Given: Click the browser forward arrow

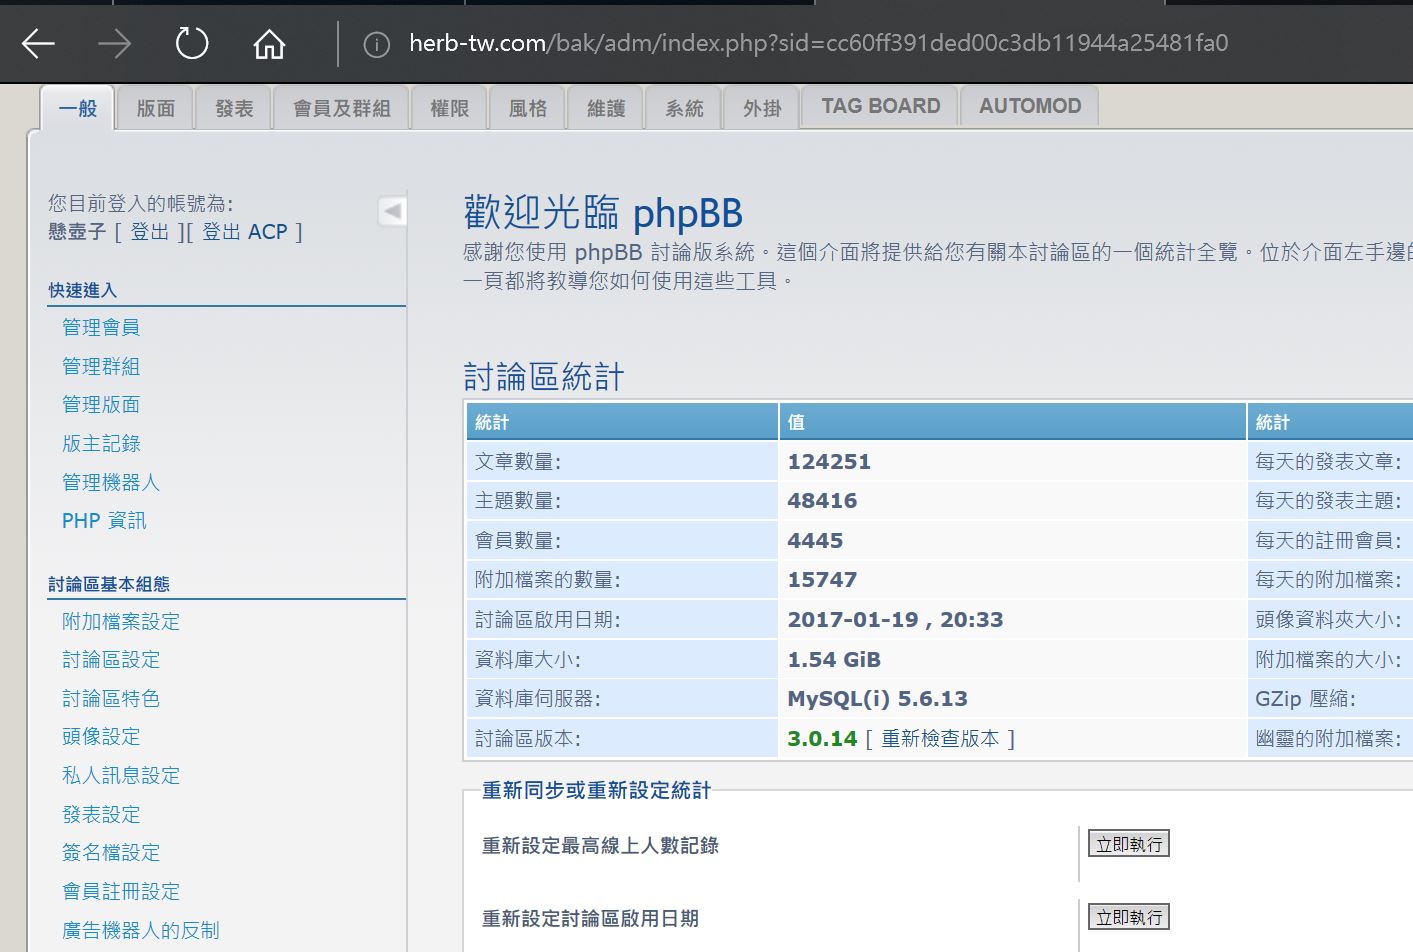Looking at the screenshot, I should point(115,43).
